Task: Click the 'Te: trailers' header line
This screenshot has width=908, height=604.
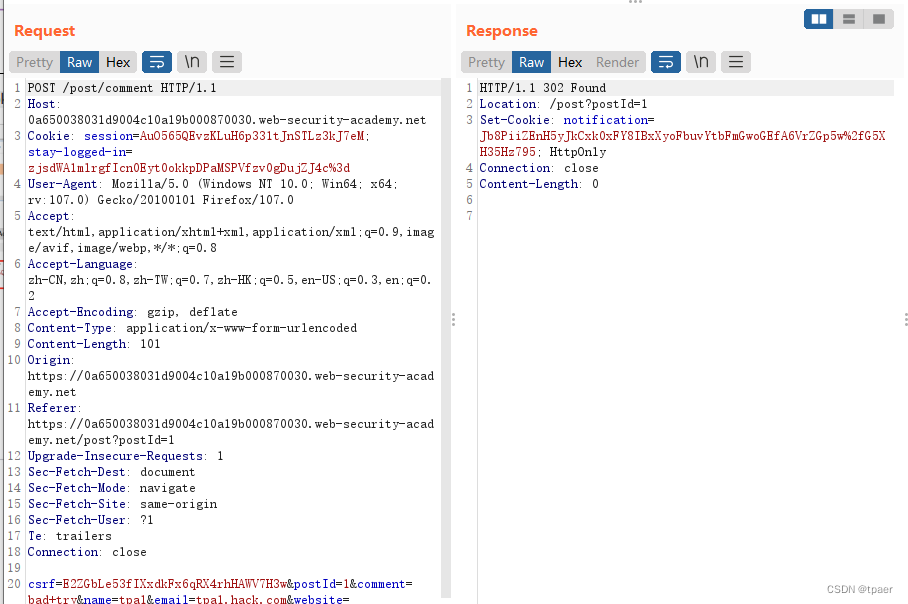Action: [x=69, y=536]
